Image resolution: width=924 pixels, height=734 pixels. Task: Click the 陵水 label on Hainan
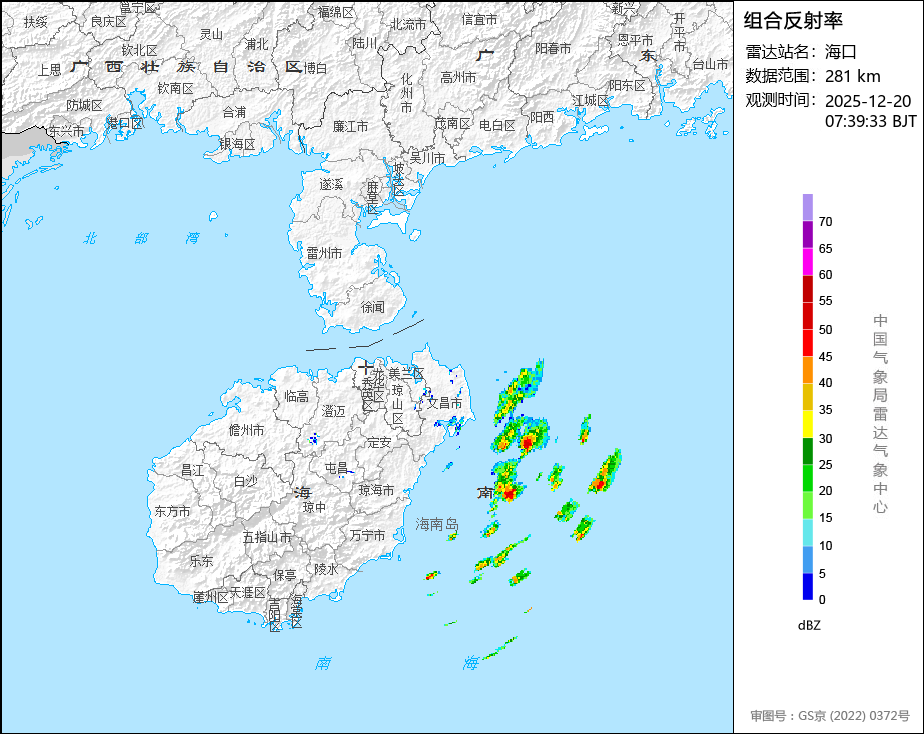(x=326, y=569)
